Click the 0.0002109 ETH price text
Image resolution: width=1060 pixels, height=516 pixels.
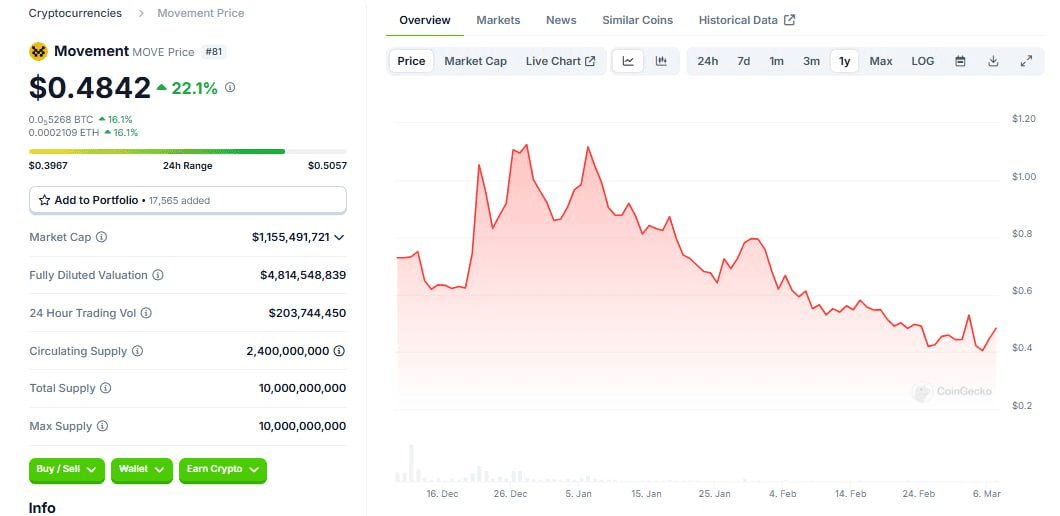pyautogui.click(x=64, y=133)
